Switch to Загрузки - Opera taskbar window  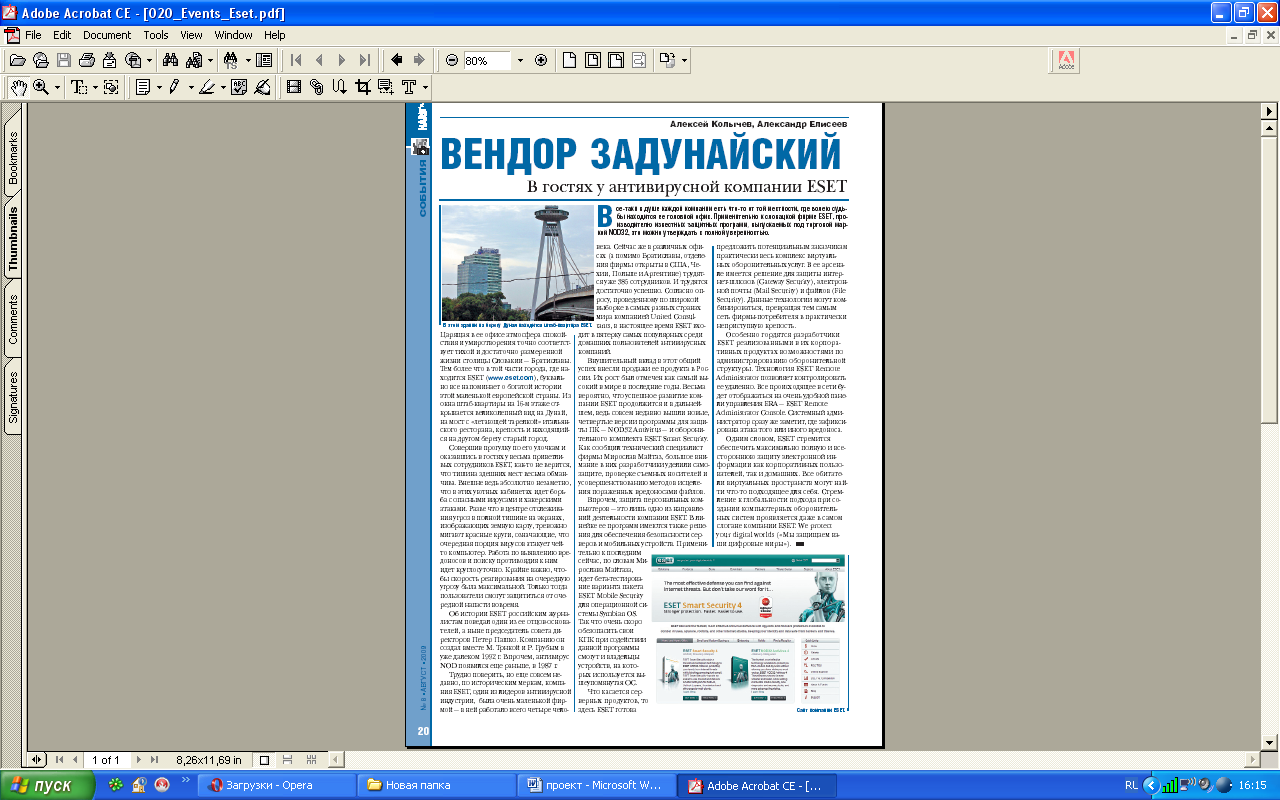(x=279, y=785)
